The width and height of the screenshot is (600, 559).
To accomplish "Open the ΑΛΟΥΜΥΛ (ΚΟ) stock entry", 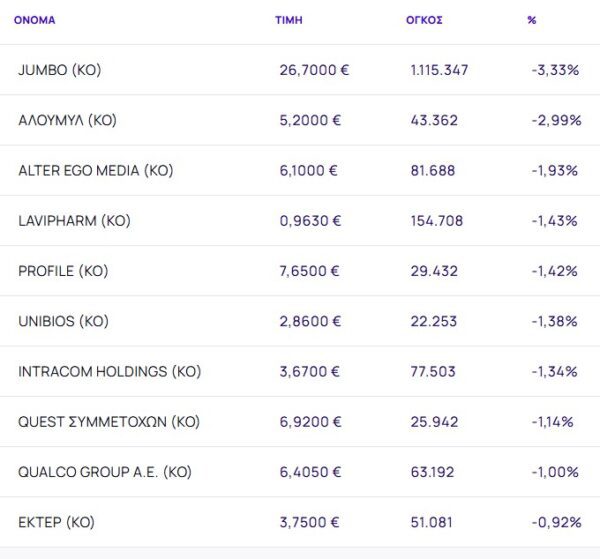I will 68,120.
